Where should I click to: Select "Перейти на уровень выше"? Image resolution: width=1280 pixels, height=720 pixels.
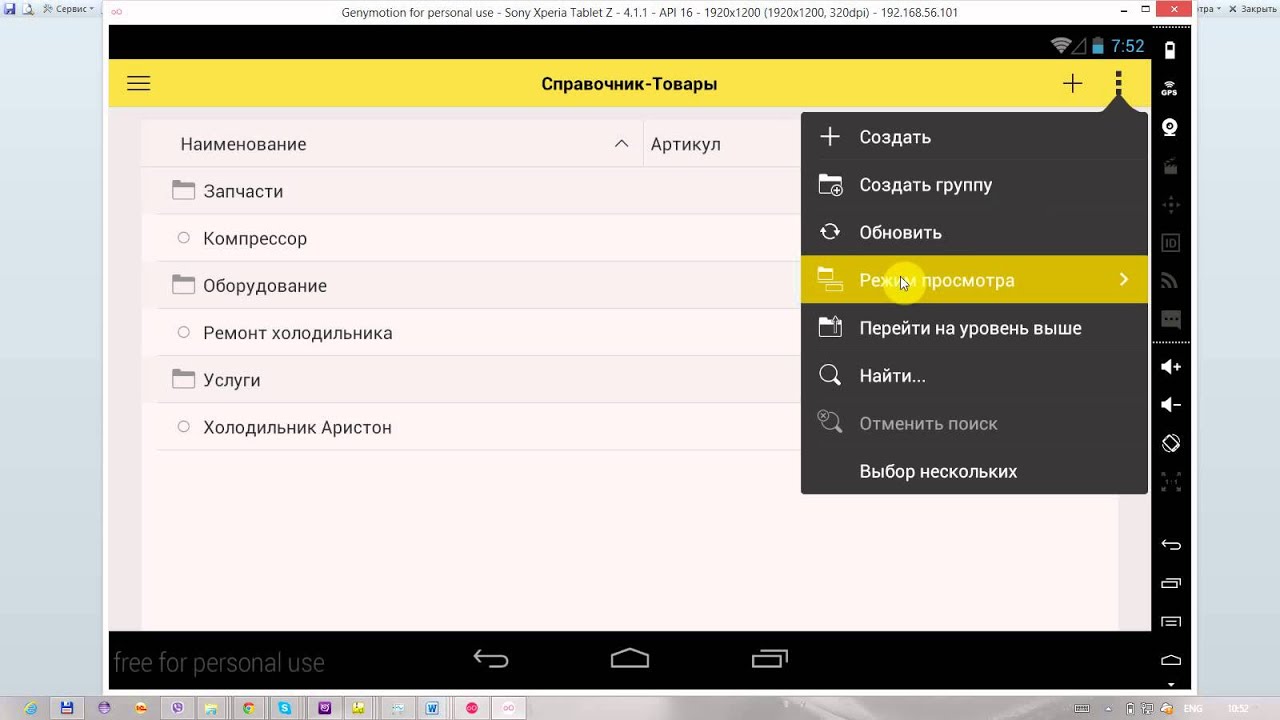974,328
